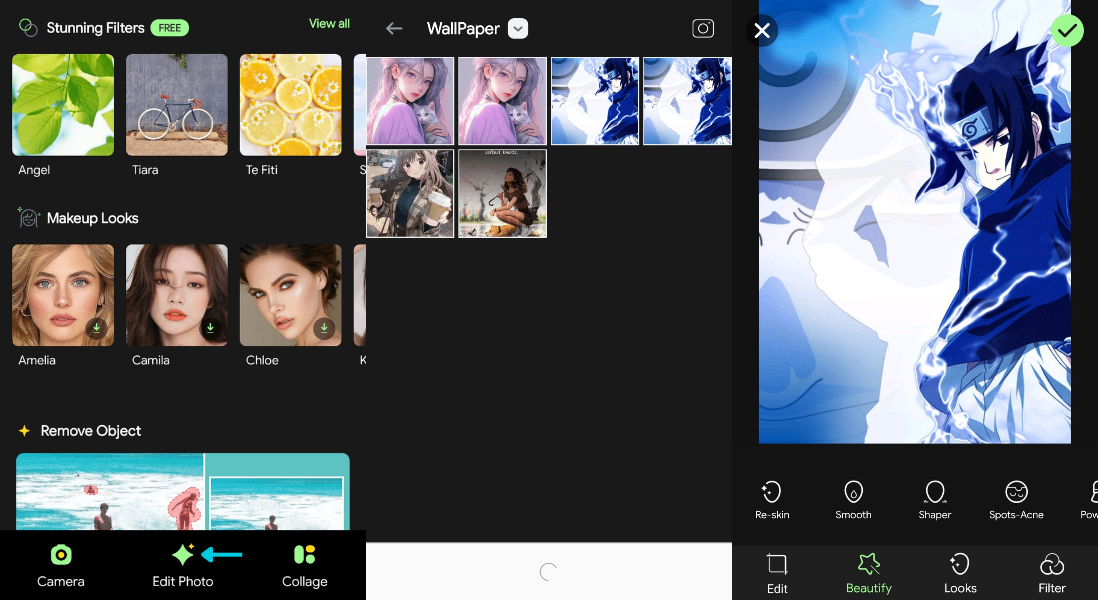Pick the girl with umbrella wallpaper
This screenshot has width=1100, height=600.
click(502, 193)
